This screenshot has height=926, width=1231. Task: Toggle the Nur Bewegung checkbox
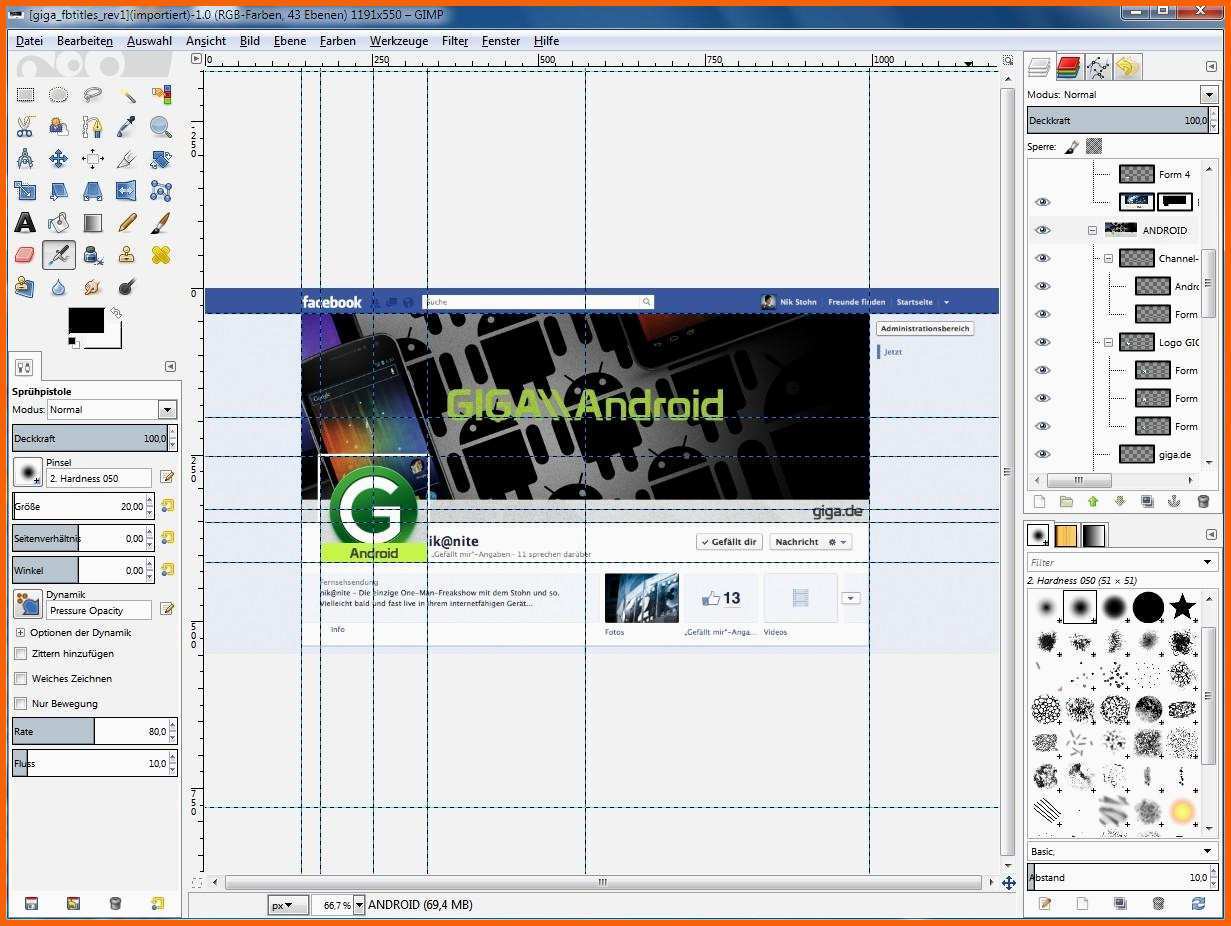[x=21, y=704]
